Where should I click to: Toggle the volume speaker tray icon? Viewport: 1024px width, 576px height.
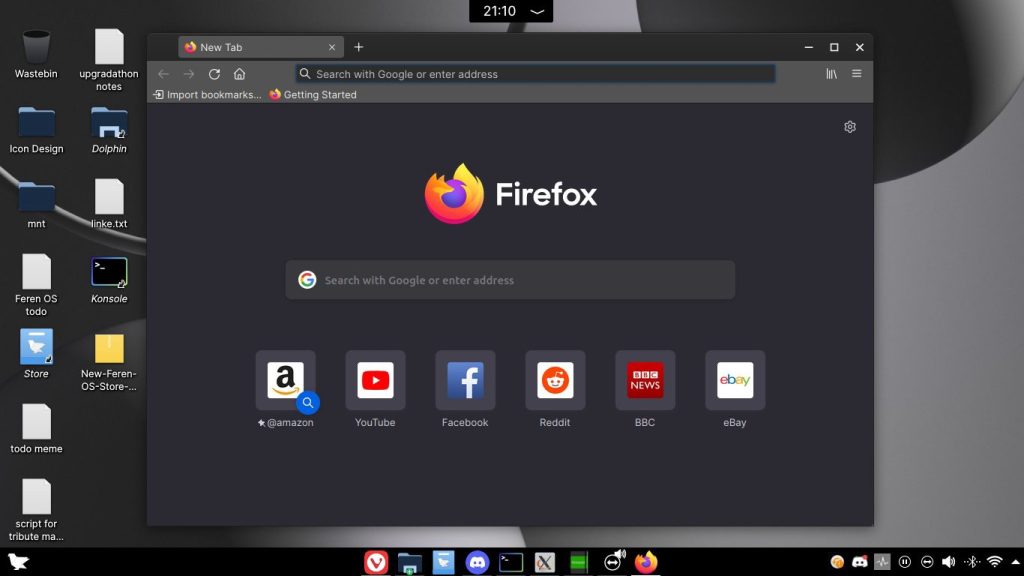pyautogui.click(x=948, y=562)
